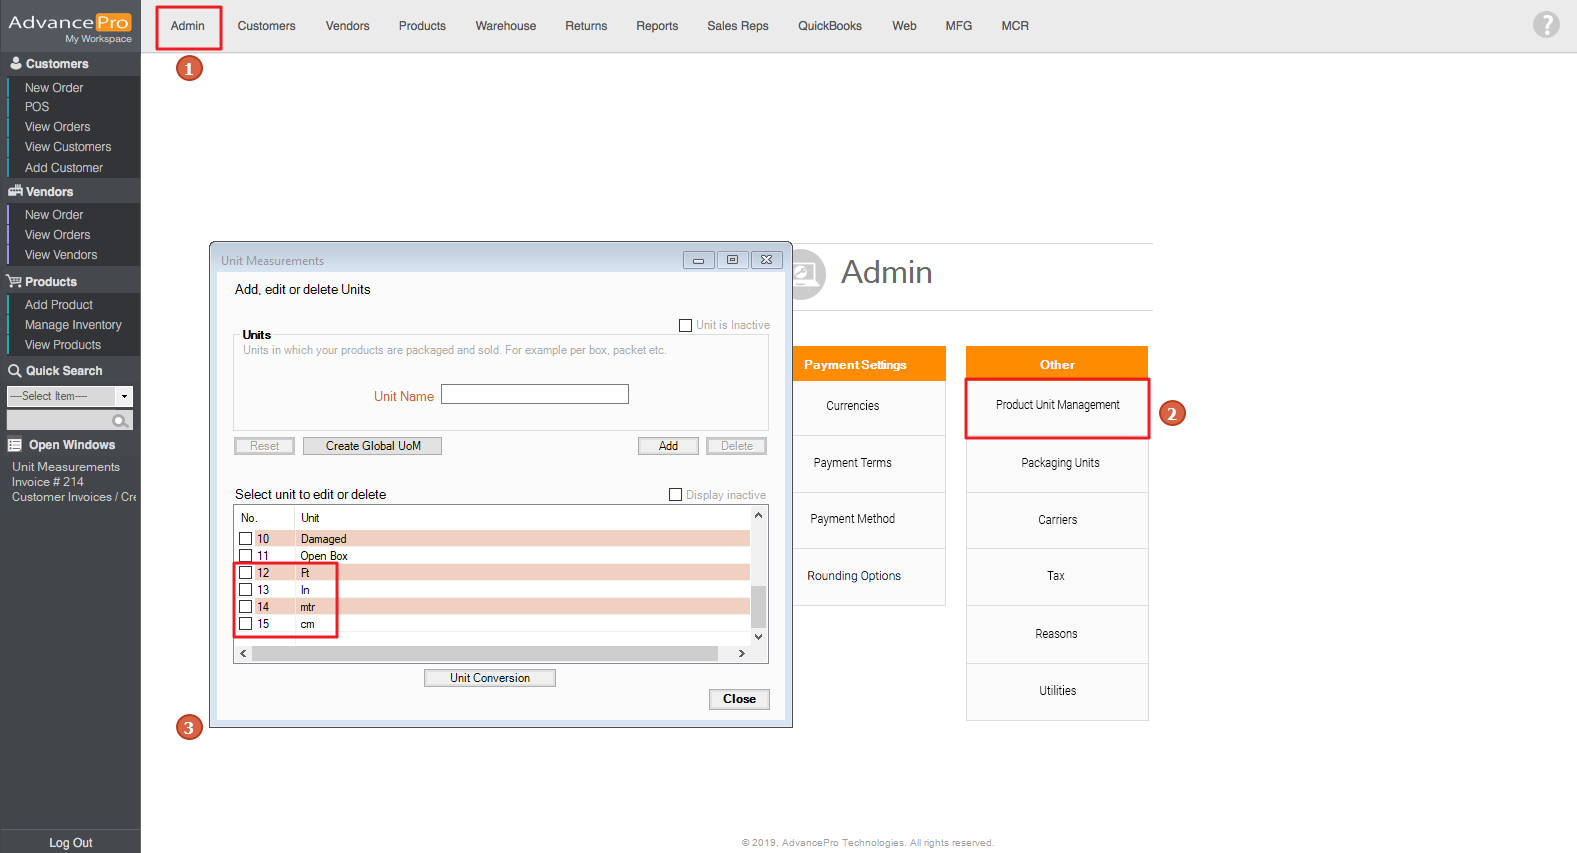Click the search field magnifier button
This screenshot has width=1577, height=853.
[x=120, y=421]
